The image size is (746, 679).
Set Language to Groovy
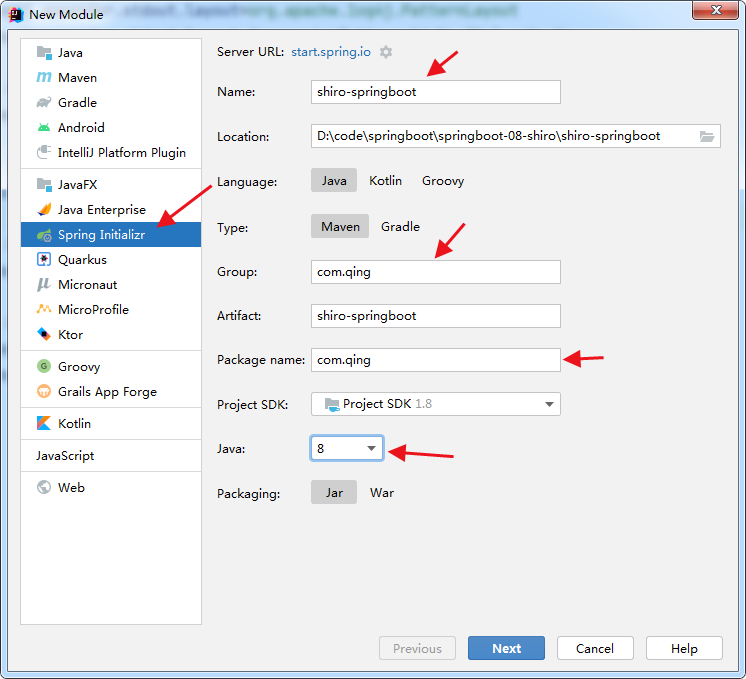(x=443, y=181)
